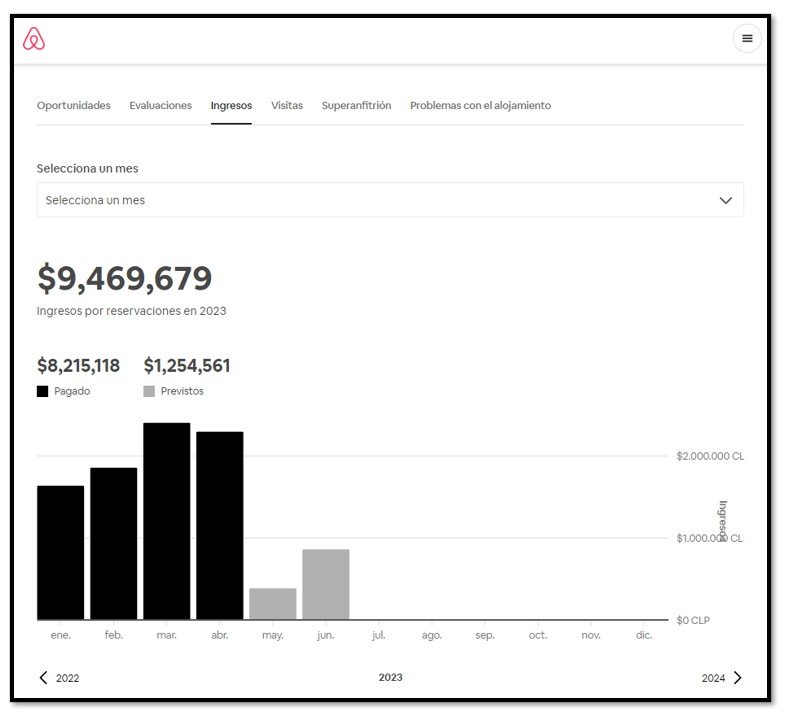Select the Ingresos tab

click(231, 105)
